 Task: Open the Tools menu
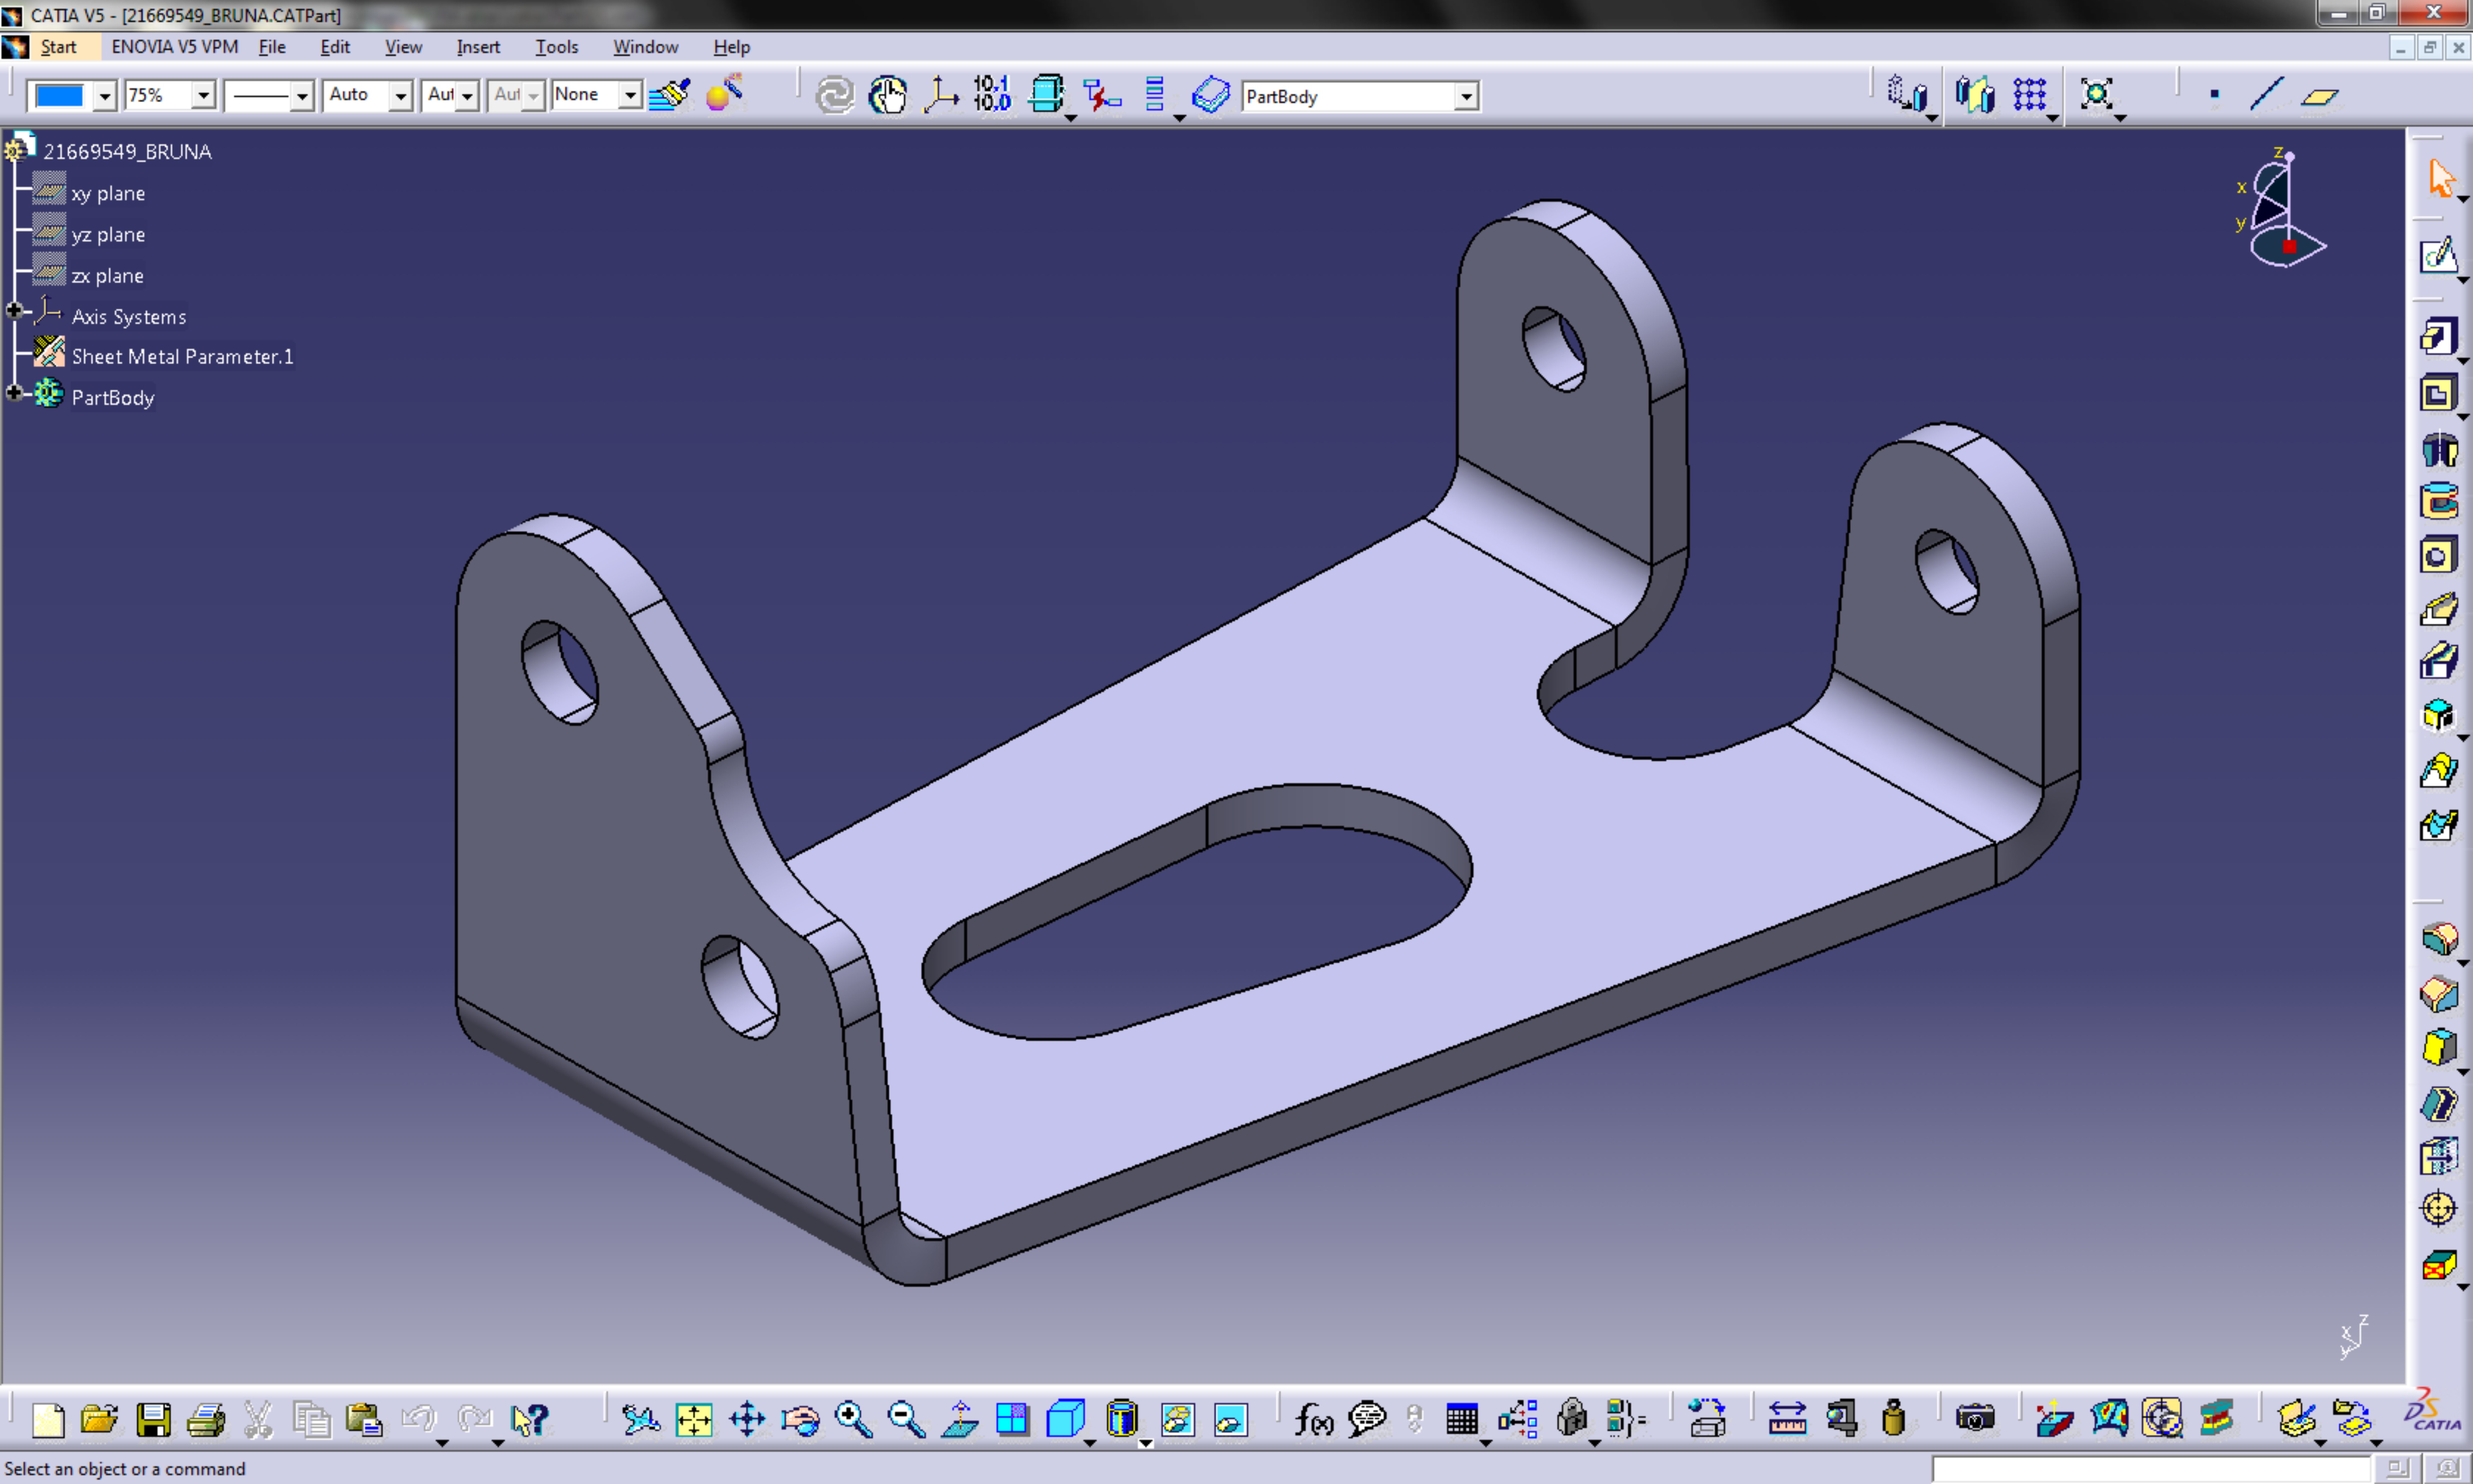(x=557, y=46)
